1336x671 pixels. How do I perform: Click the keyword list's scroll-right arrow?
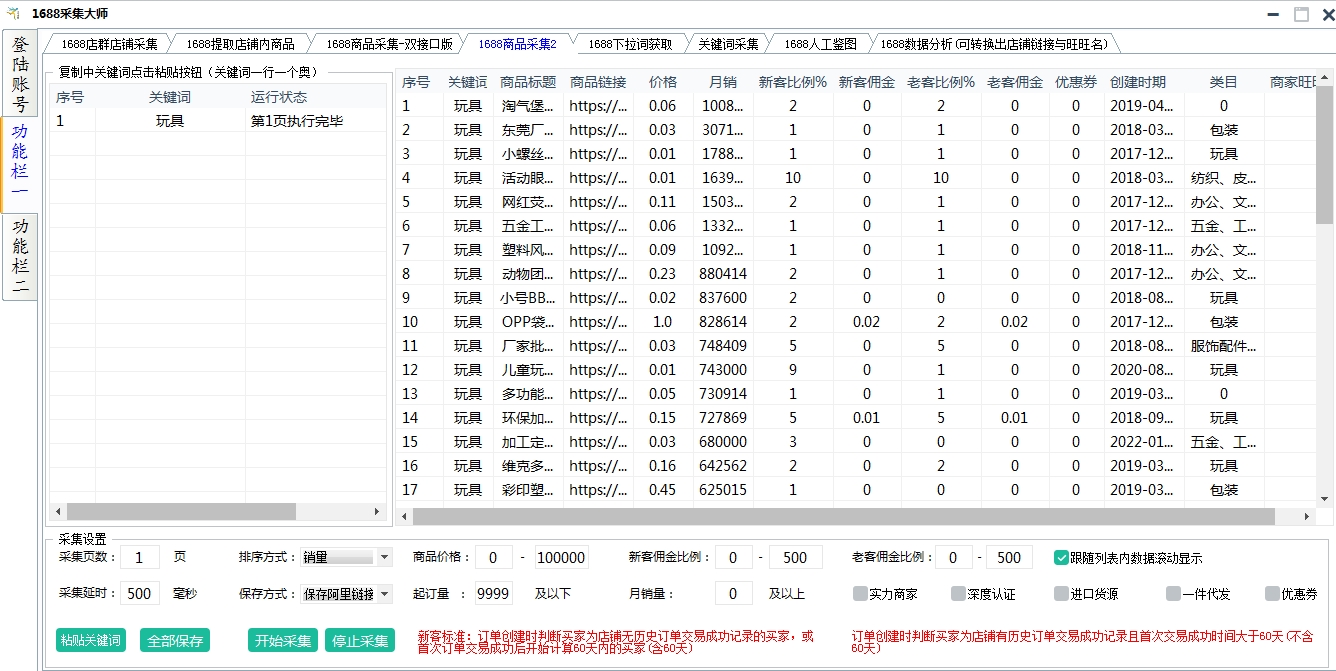click(378, 511)
